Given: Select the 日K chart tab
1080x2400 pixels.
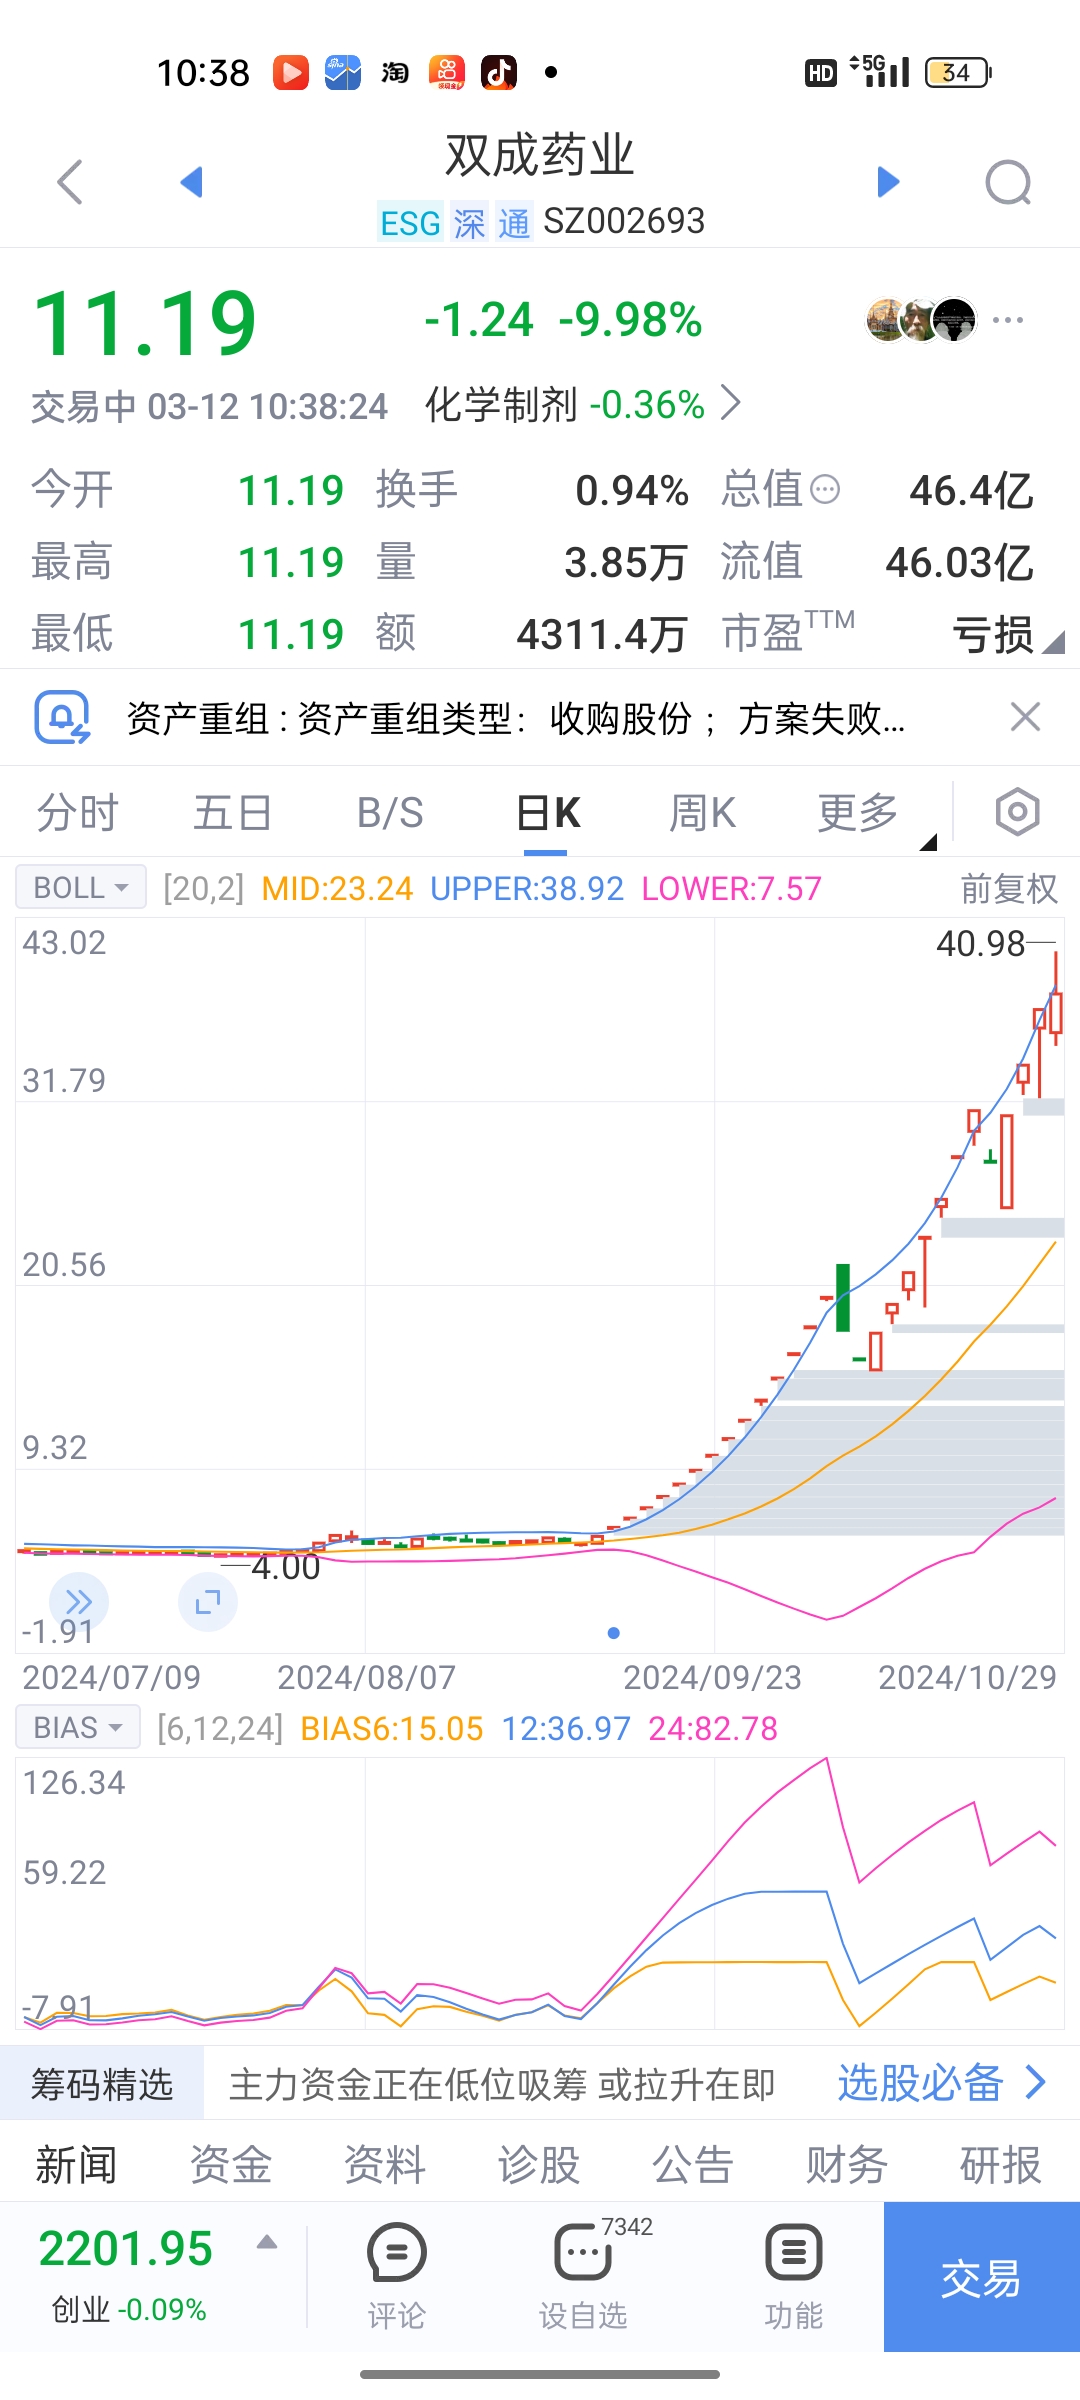Looking at the screenshot, I should pyautogui.click(x=548, y=813).
